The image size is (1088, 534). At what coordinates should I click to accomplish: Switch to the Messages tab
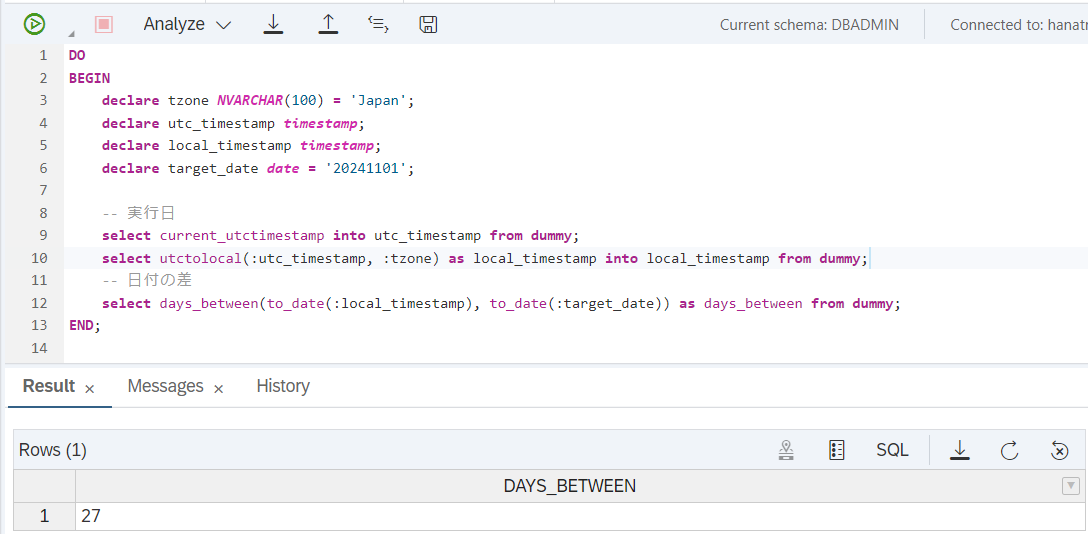pyautogui.click(x=165, y=386)
